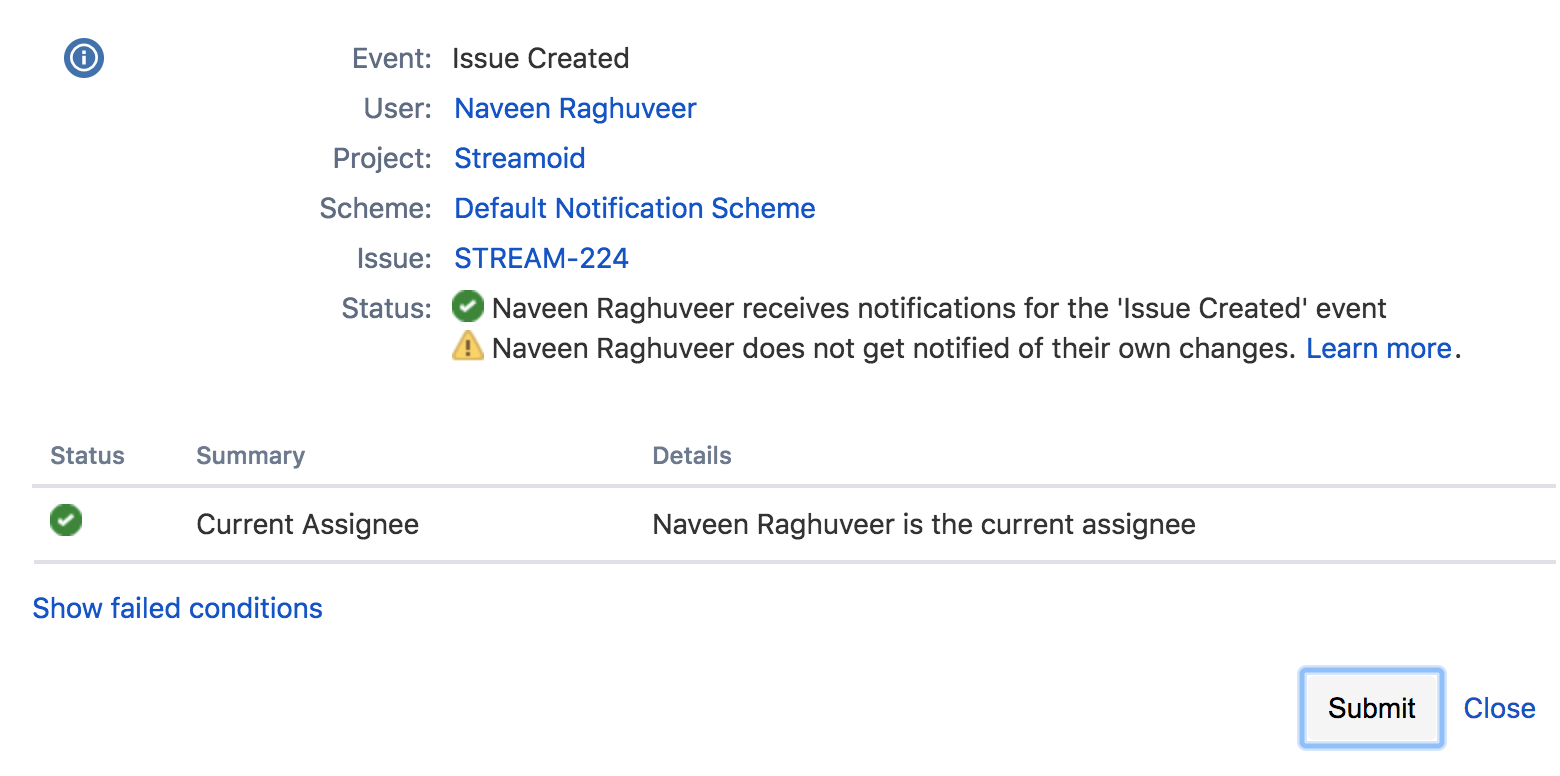Image resolution: width=1560 pixels, height=776 pixels.
Task: Show failed conditions
Action: [x=178, y=608]
